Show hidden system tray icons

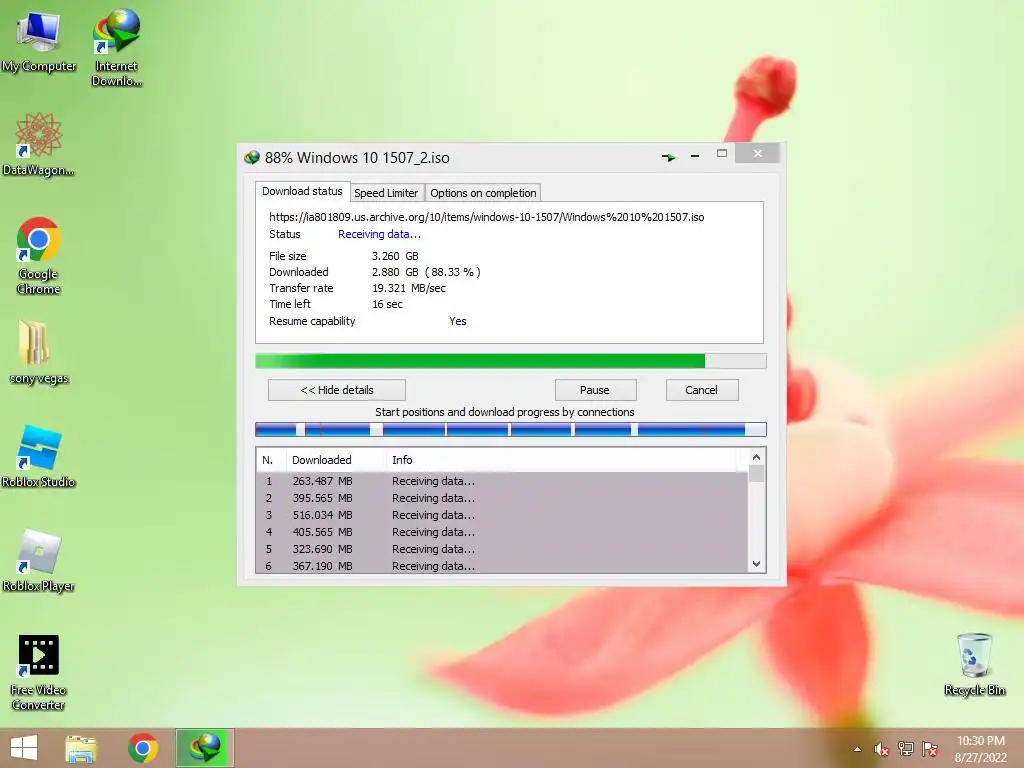[857, 749]
